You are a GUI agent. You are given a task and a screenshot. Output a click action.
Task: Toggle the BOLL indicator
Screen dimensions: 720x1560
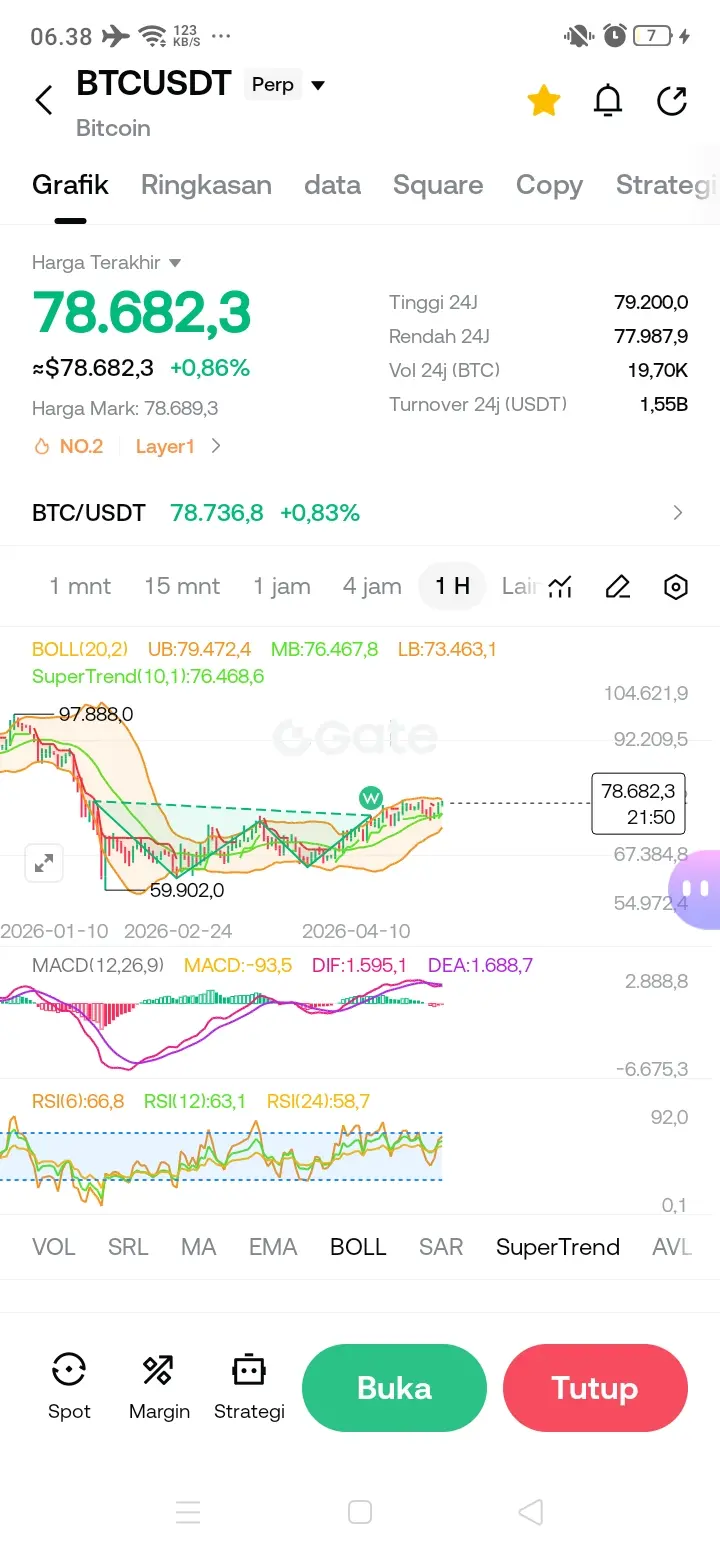pos(358,1247)
